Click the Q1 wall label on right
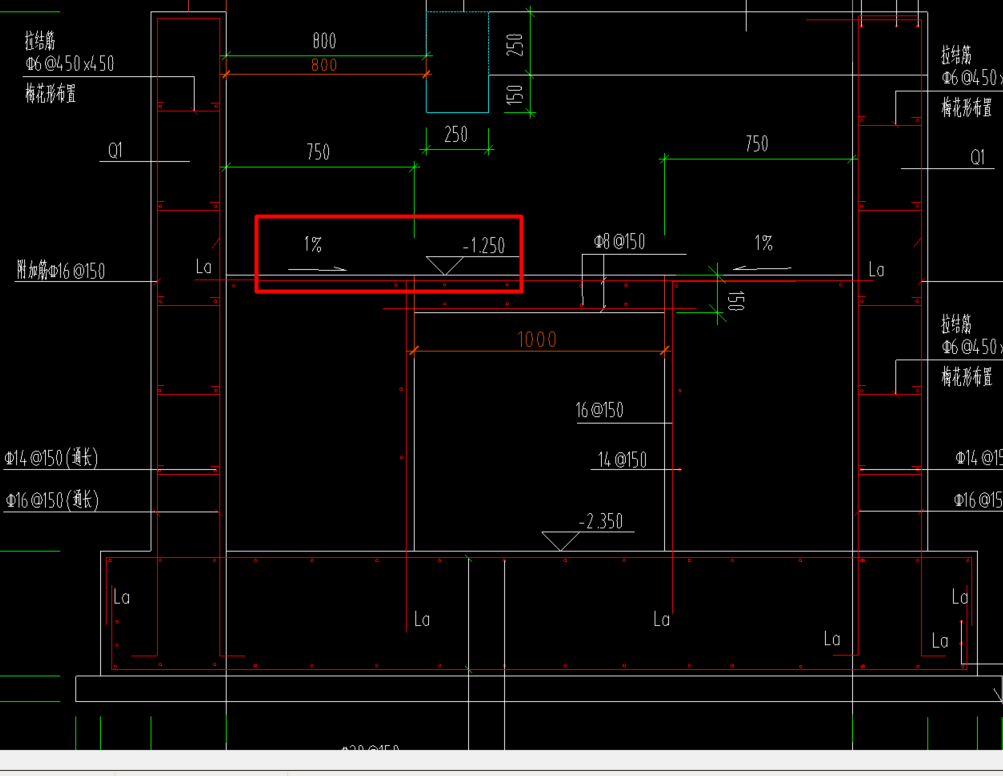1003x776 pixels. point(977,157)
